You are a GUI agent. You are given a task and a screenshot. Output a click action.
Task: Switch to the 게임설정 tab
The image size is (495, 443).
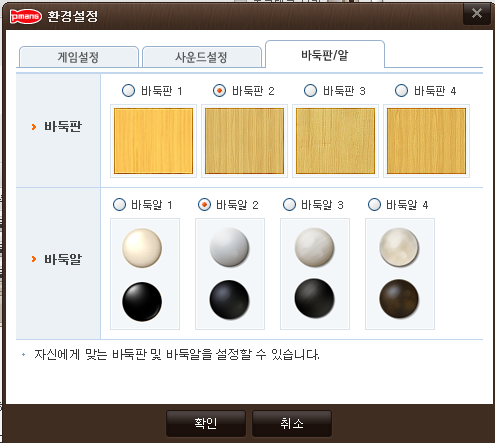(79, 57)
